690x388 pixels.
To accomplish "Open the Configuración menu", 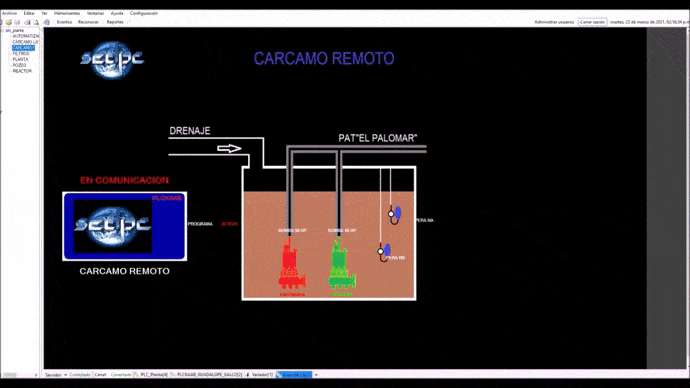I will 143,13.
